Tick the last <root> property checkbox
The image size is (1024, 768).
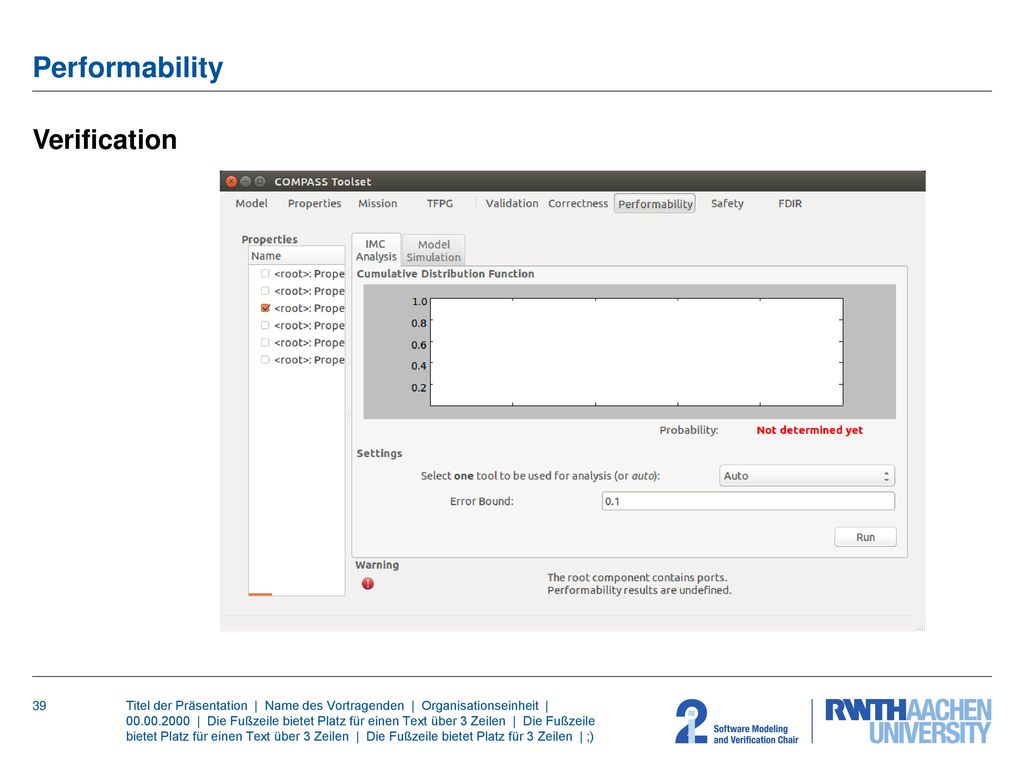(x=265, y=360)
